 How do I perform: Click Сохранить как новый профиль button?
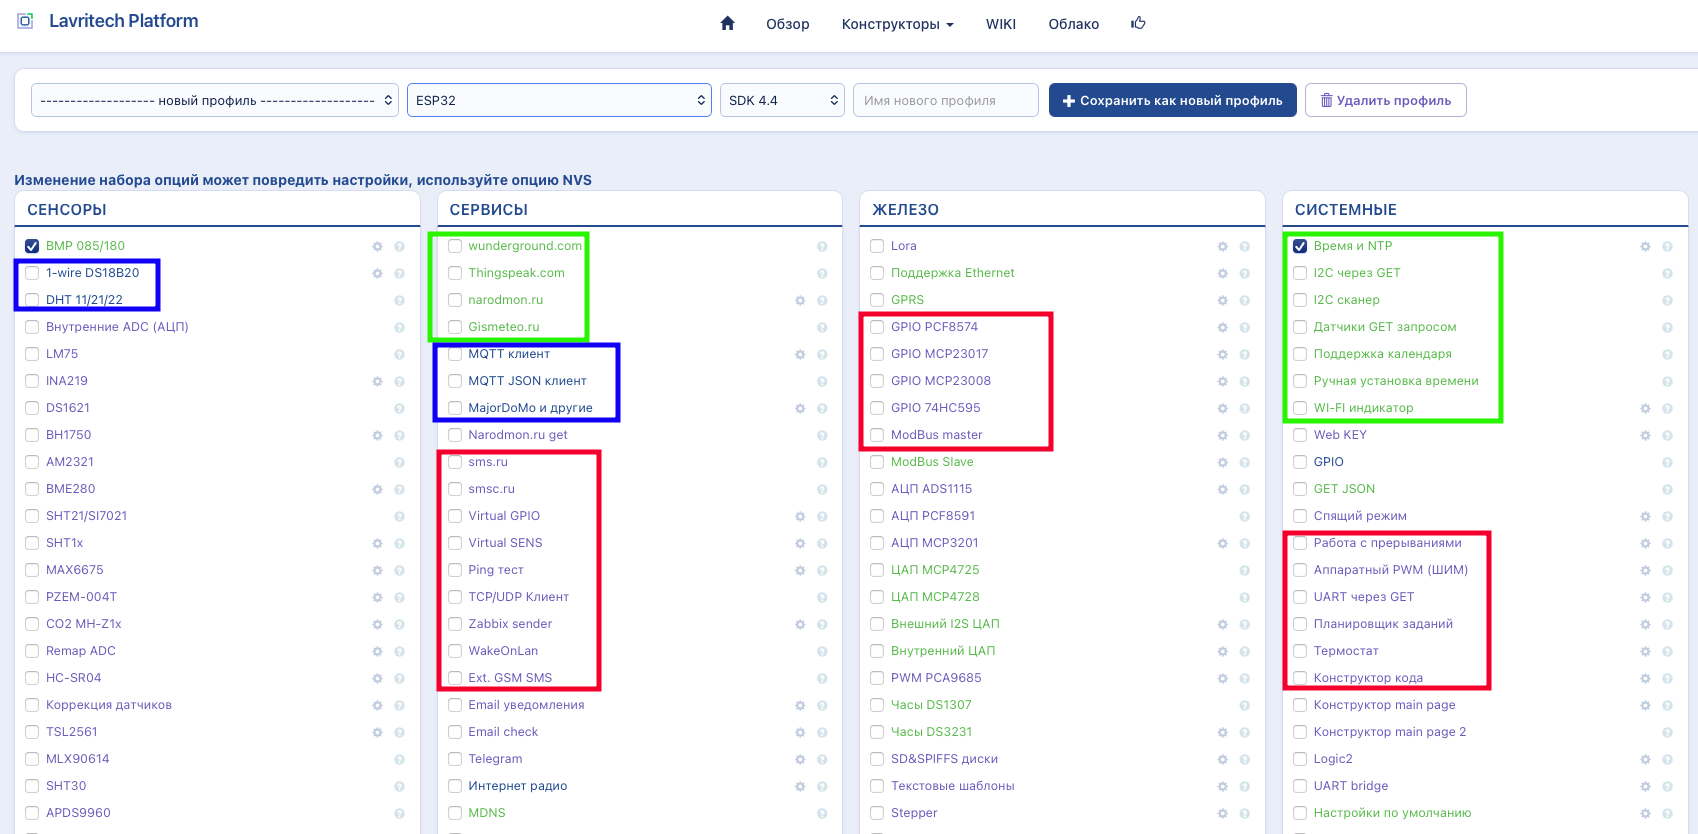[1172, 100]
